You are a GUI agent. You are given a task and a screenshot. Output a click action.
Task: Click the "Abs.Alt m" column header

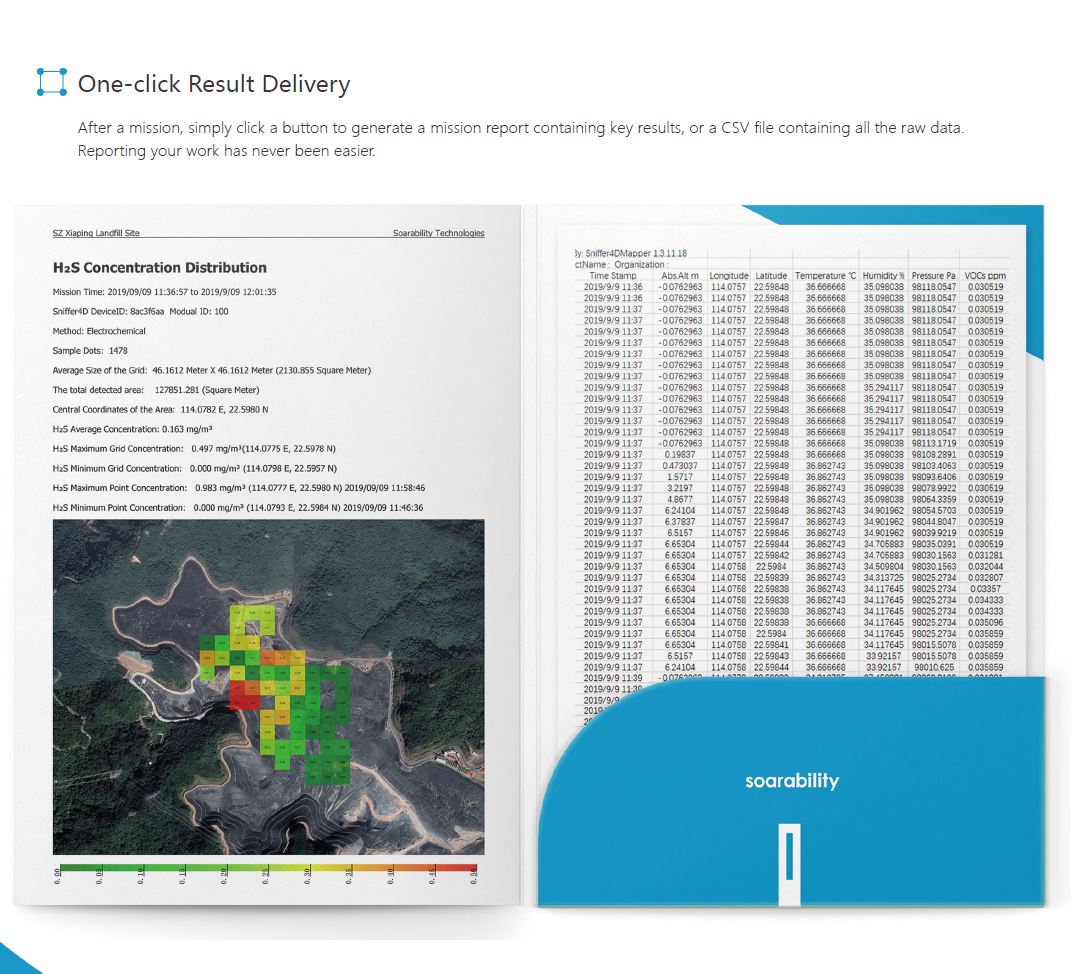pos(680,276)
